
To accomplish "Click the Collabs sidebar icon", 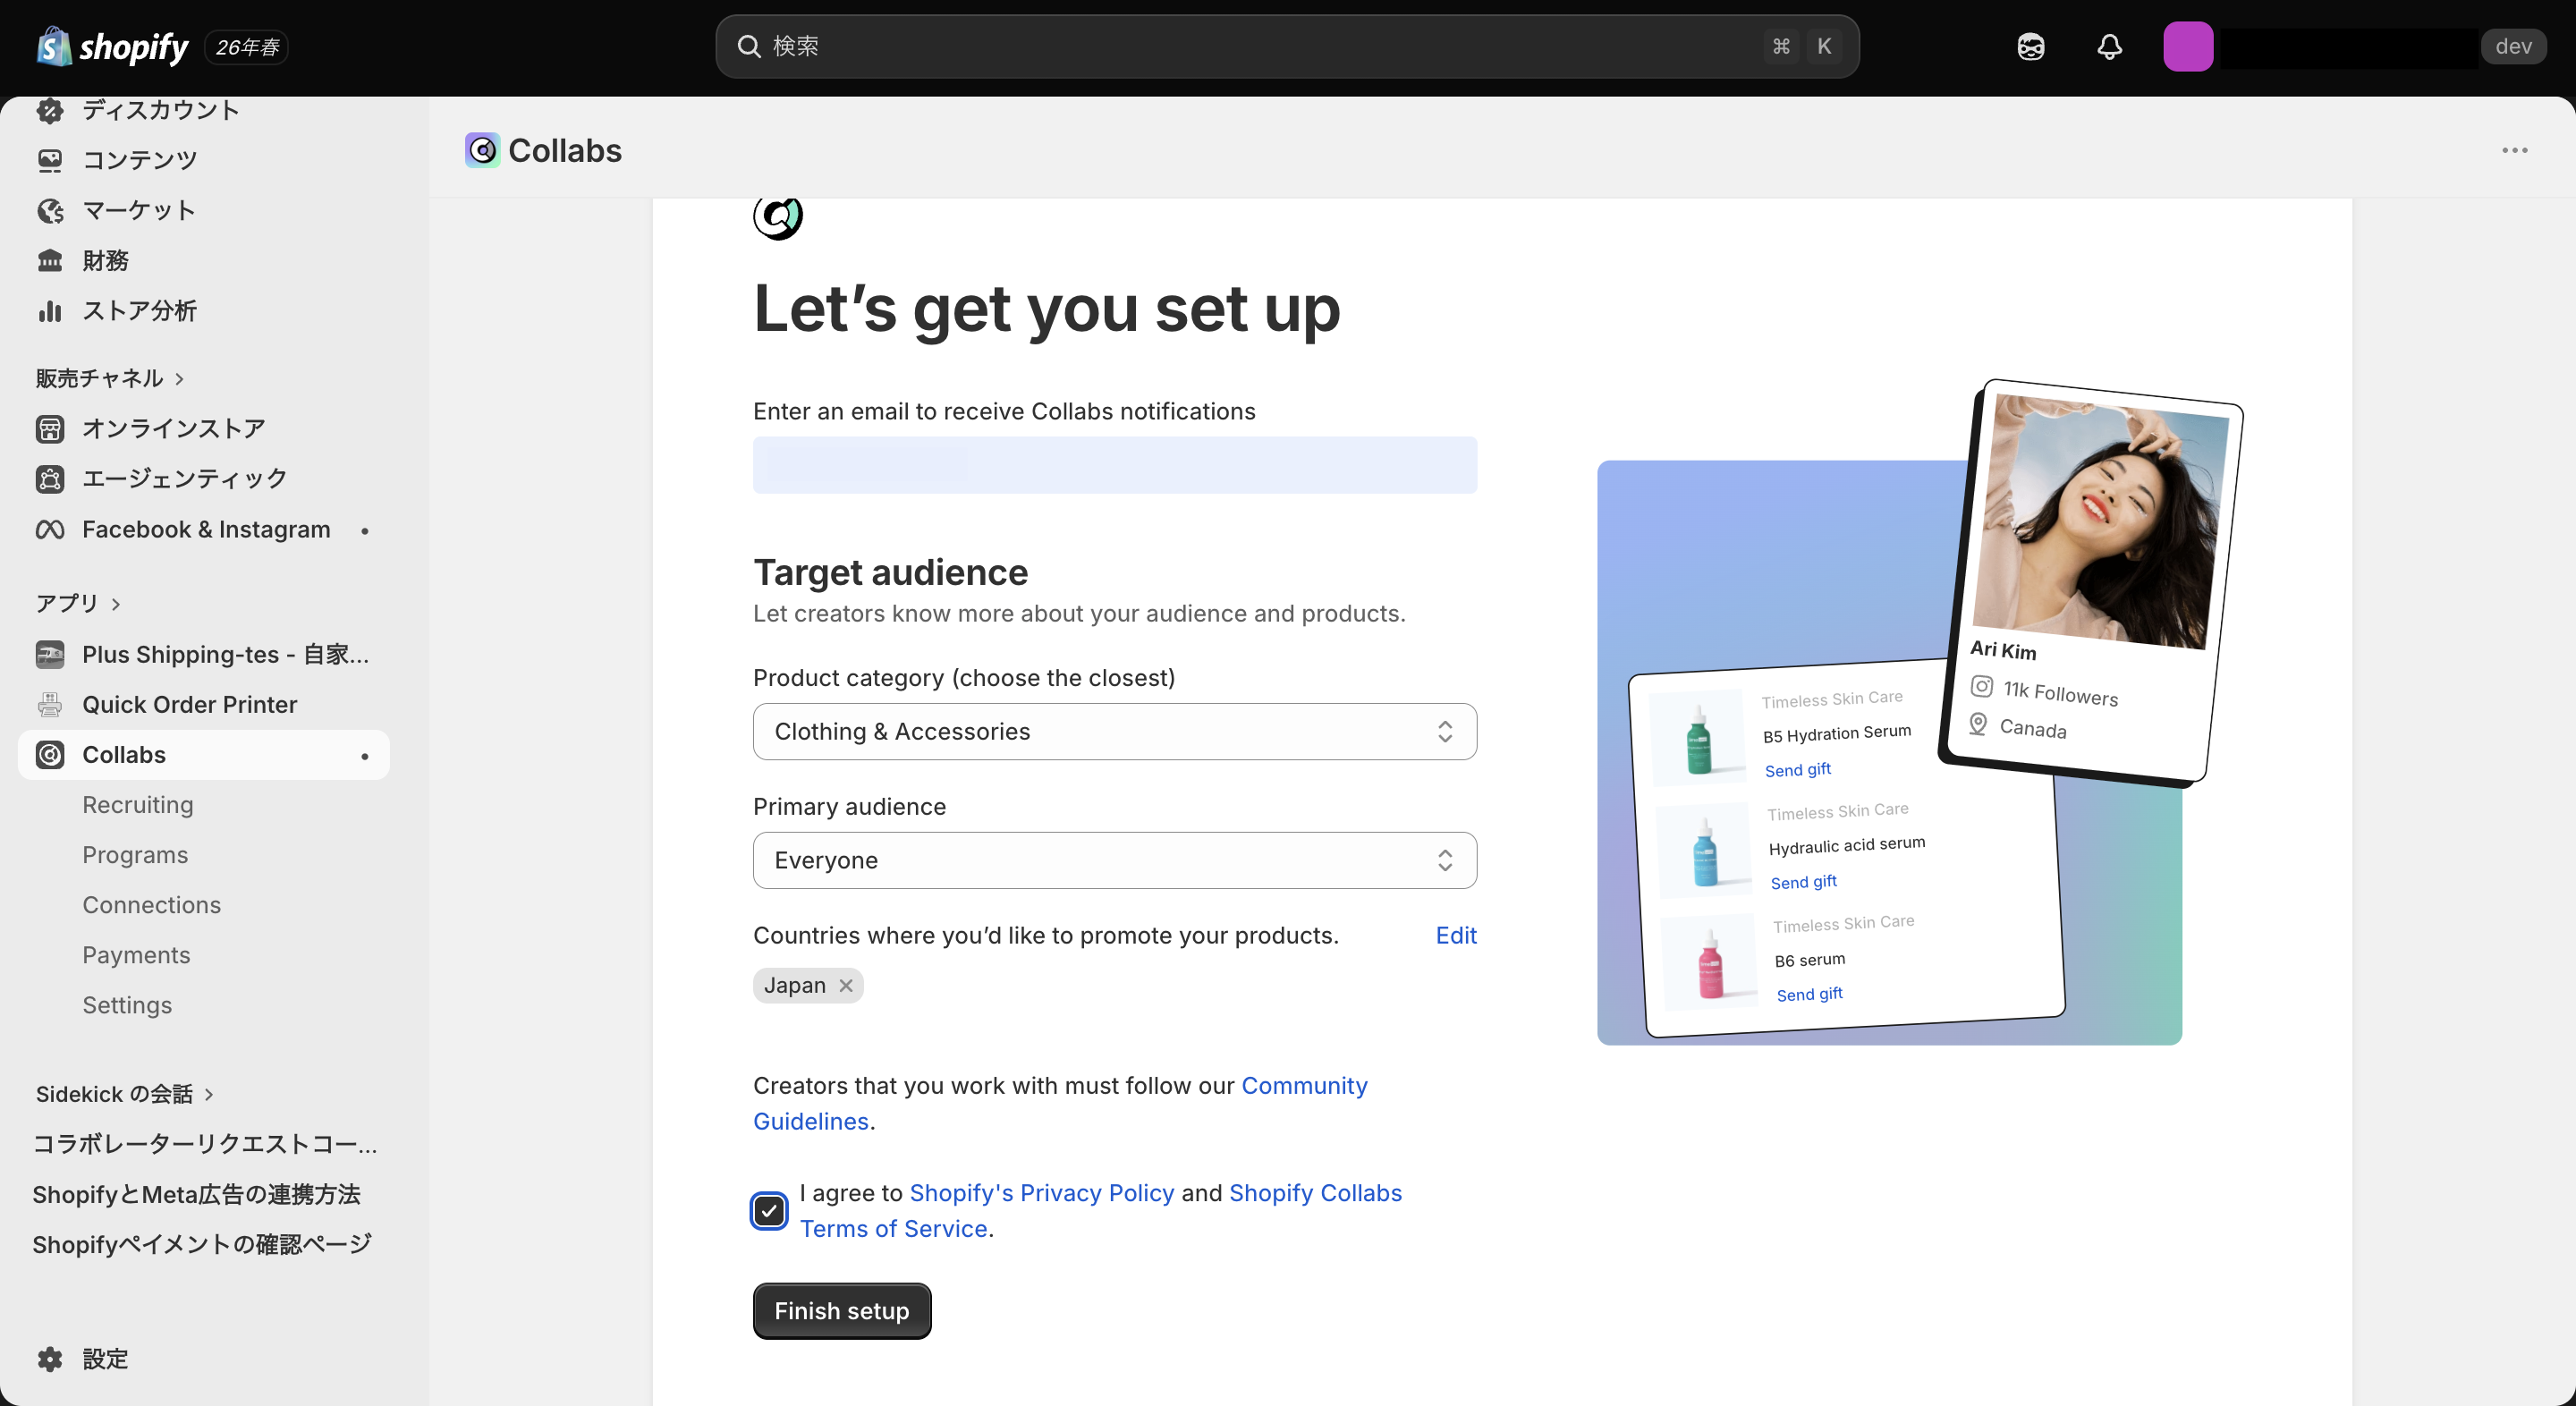I will [50, 754].
